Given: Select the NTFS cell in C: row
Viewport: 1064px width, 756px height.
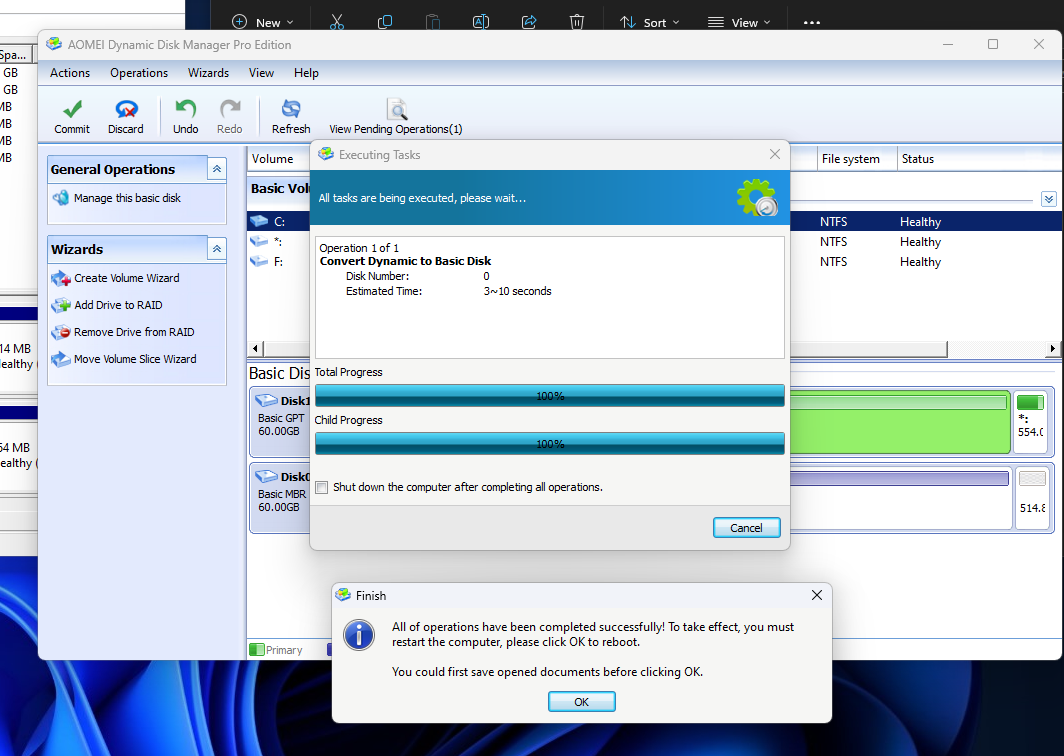Looking at the screenshot, I should (833, 222).
